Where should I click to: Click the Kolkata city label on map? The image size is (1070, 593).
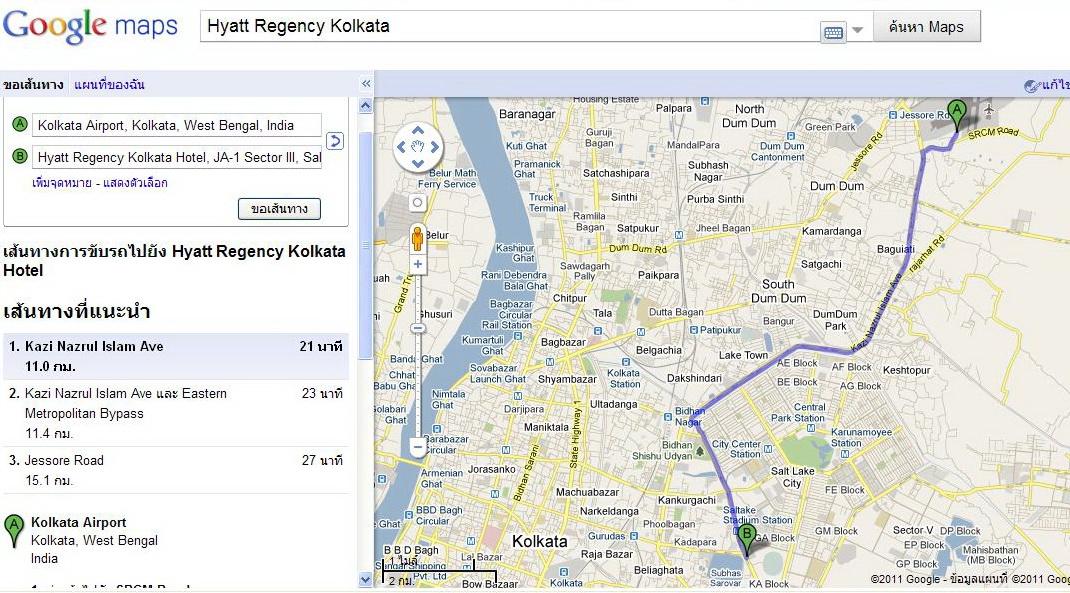540,541
